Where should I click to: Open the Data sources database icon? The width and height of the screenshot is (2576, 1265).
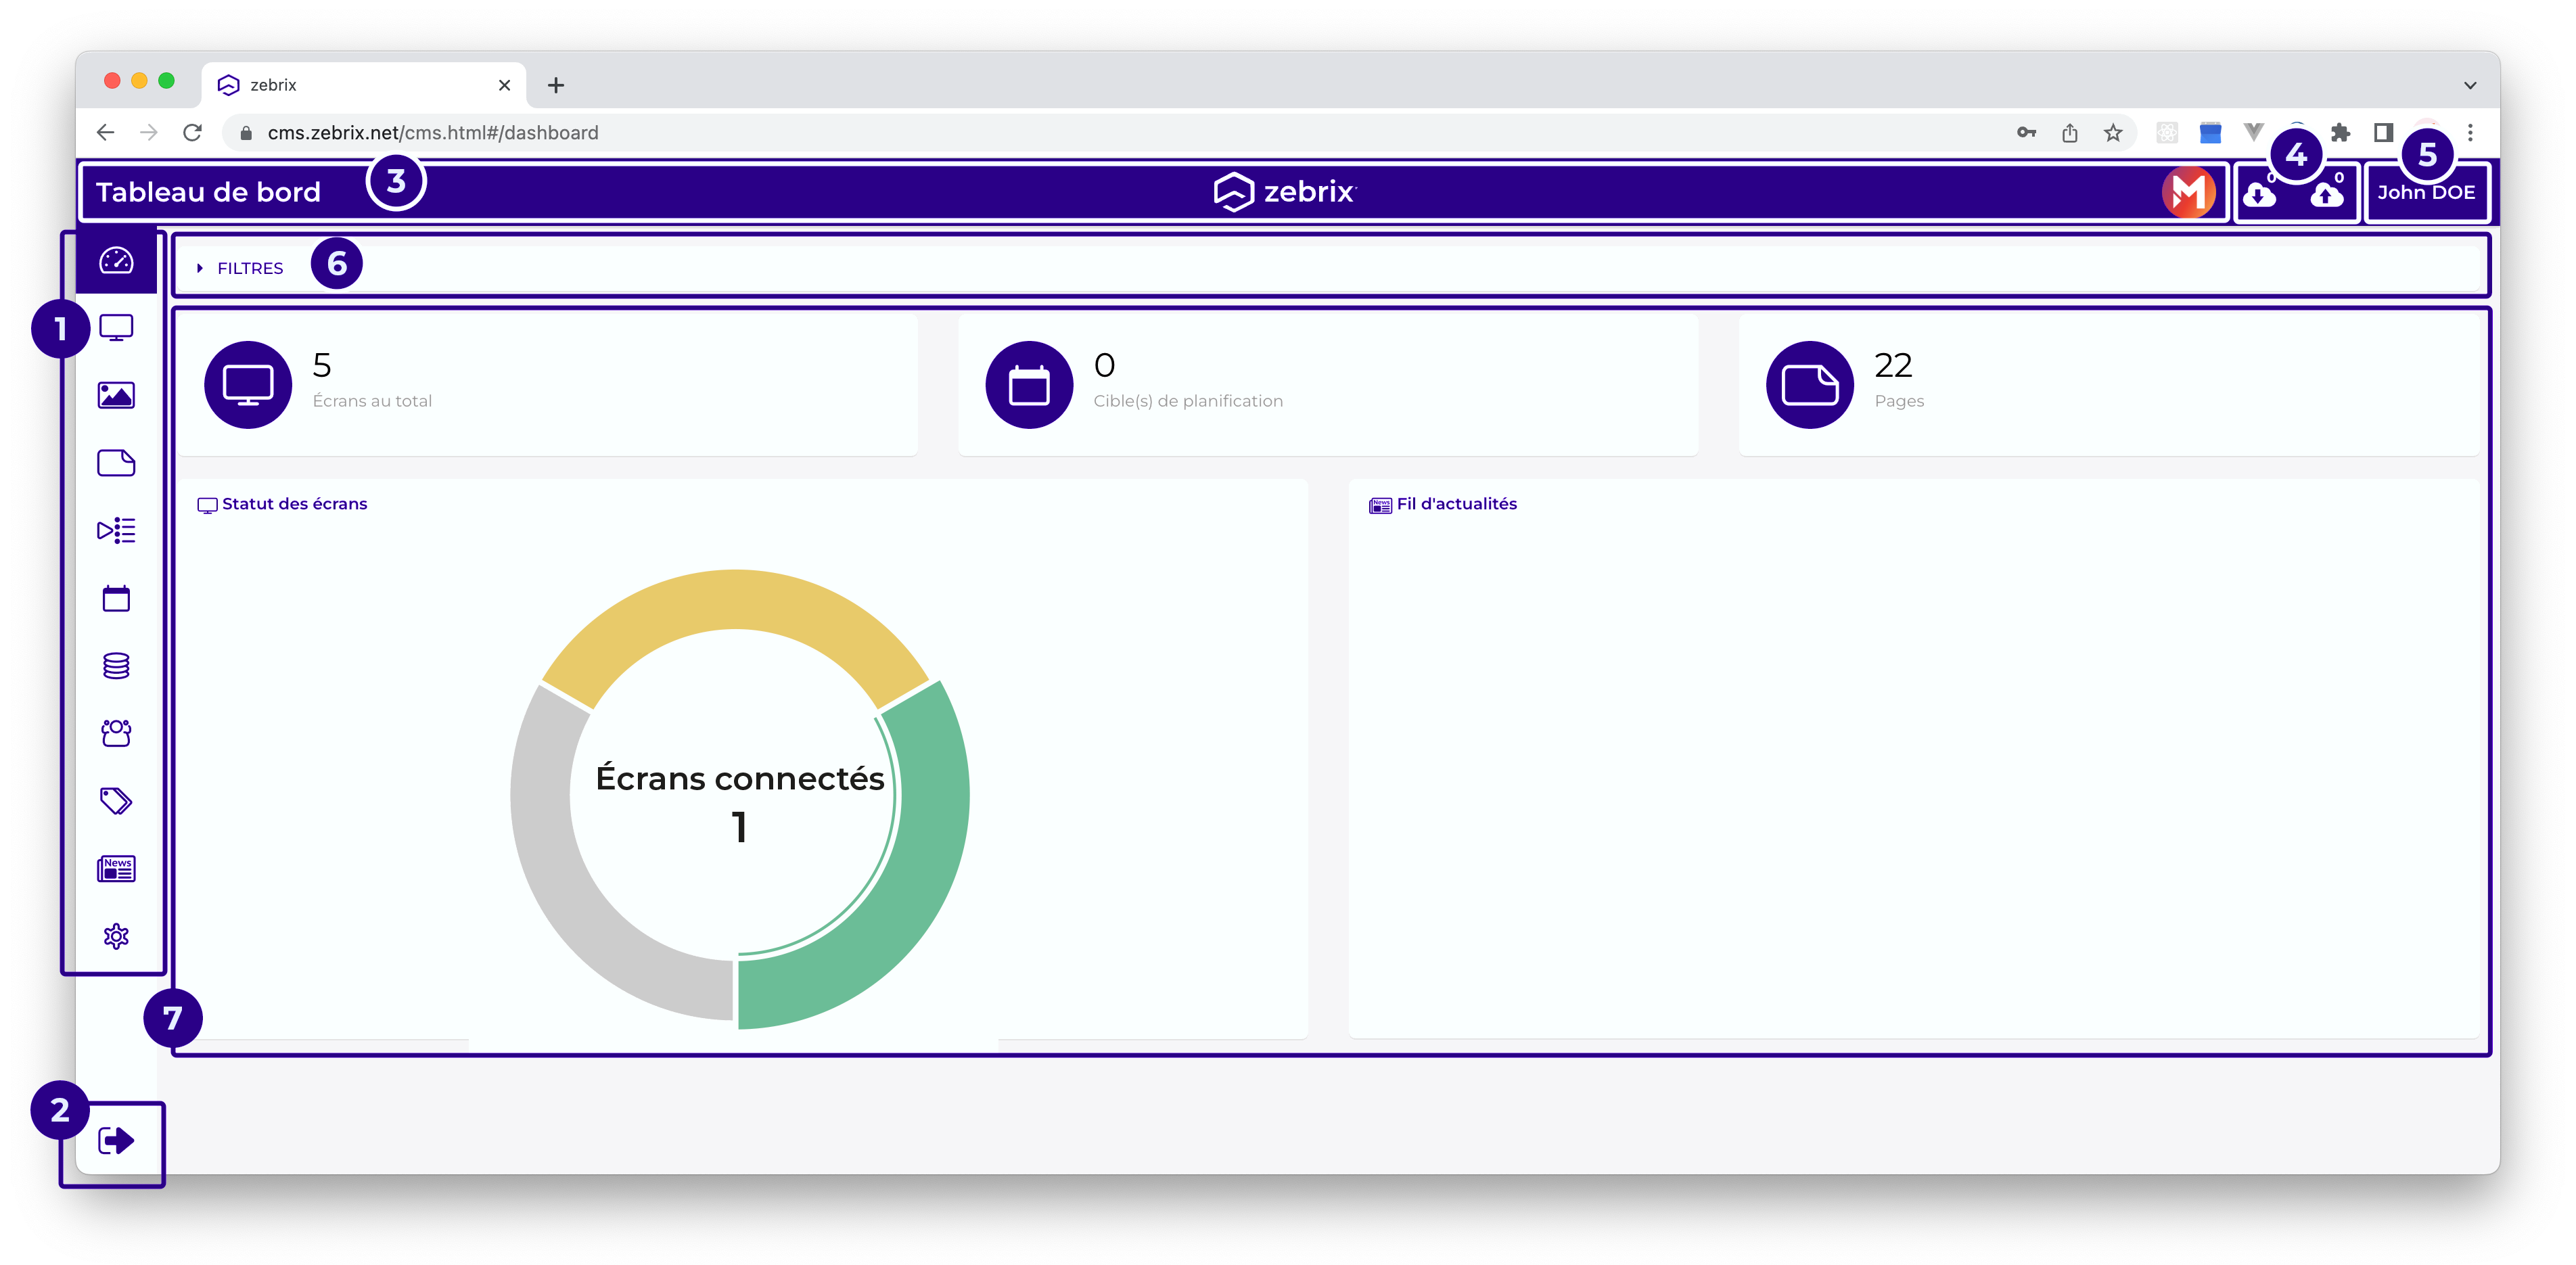pos(116,666)
